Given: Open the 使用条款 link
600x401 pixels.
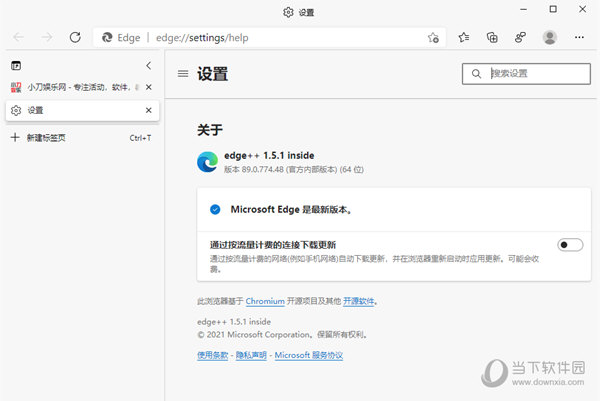Looking at the screenshot, I should tap(212, 355).
